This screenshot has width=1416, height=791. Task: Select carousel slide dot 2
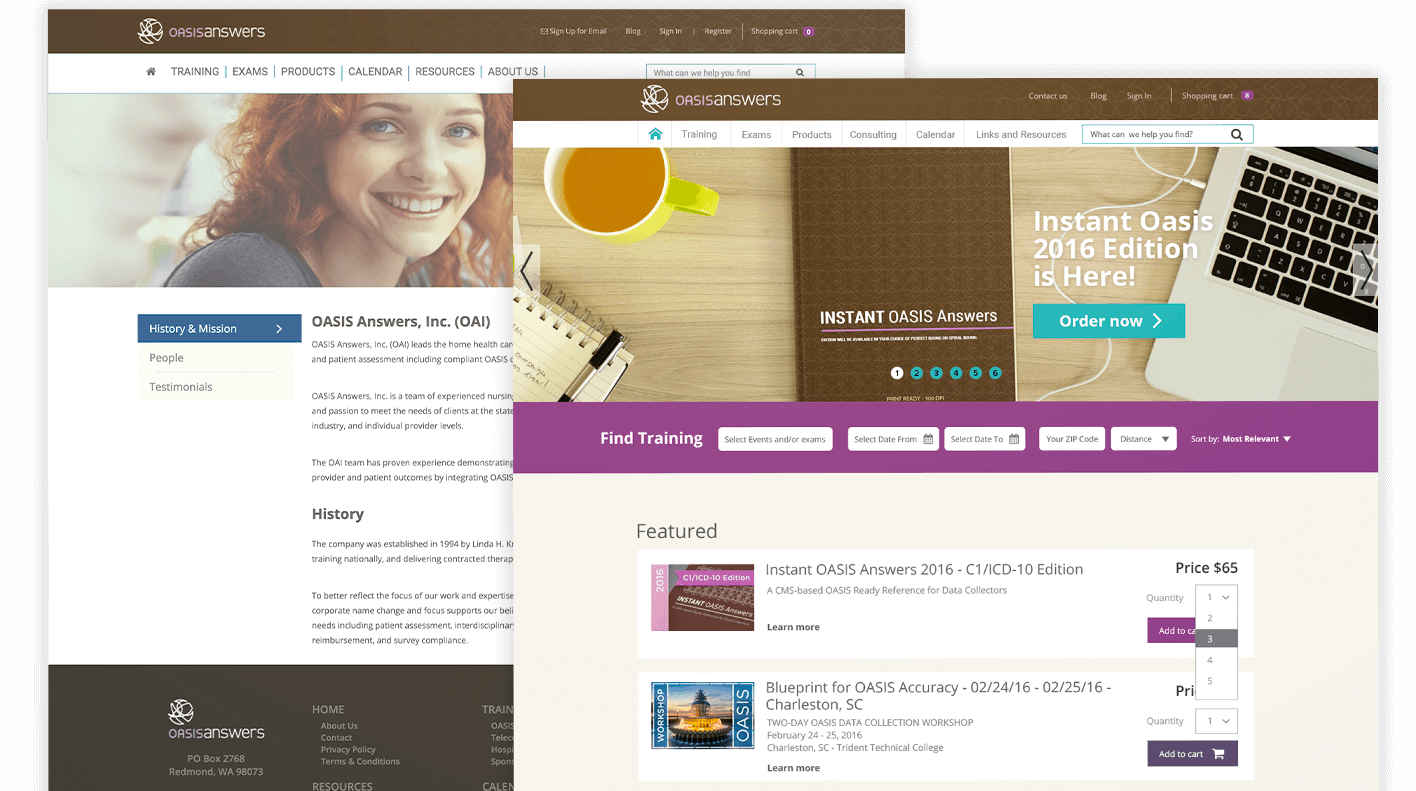click(x=917, y=373)
